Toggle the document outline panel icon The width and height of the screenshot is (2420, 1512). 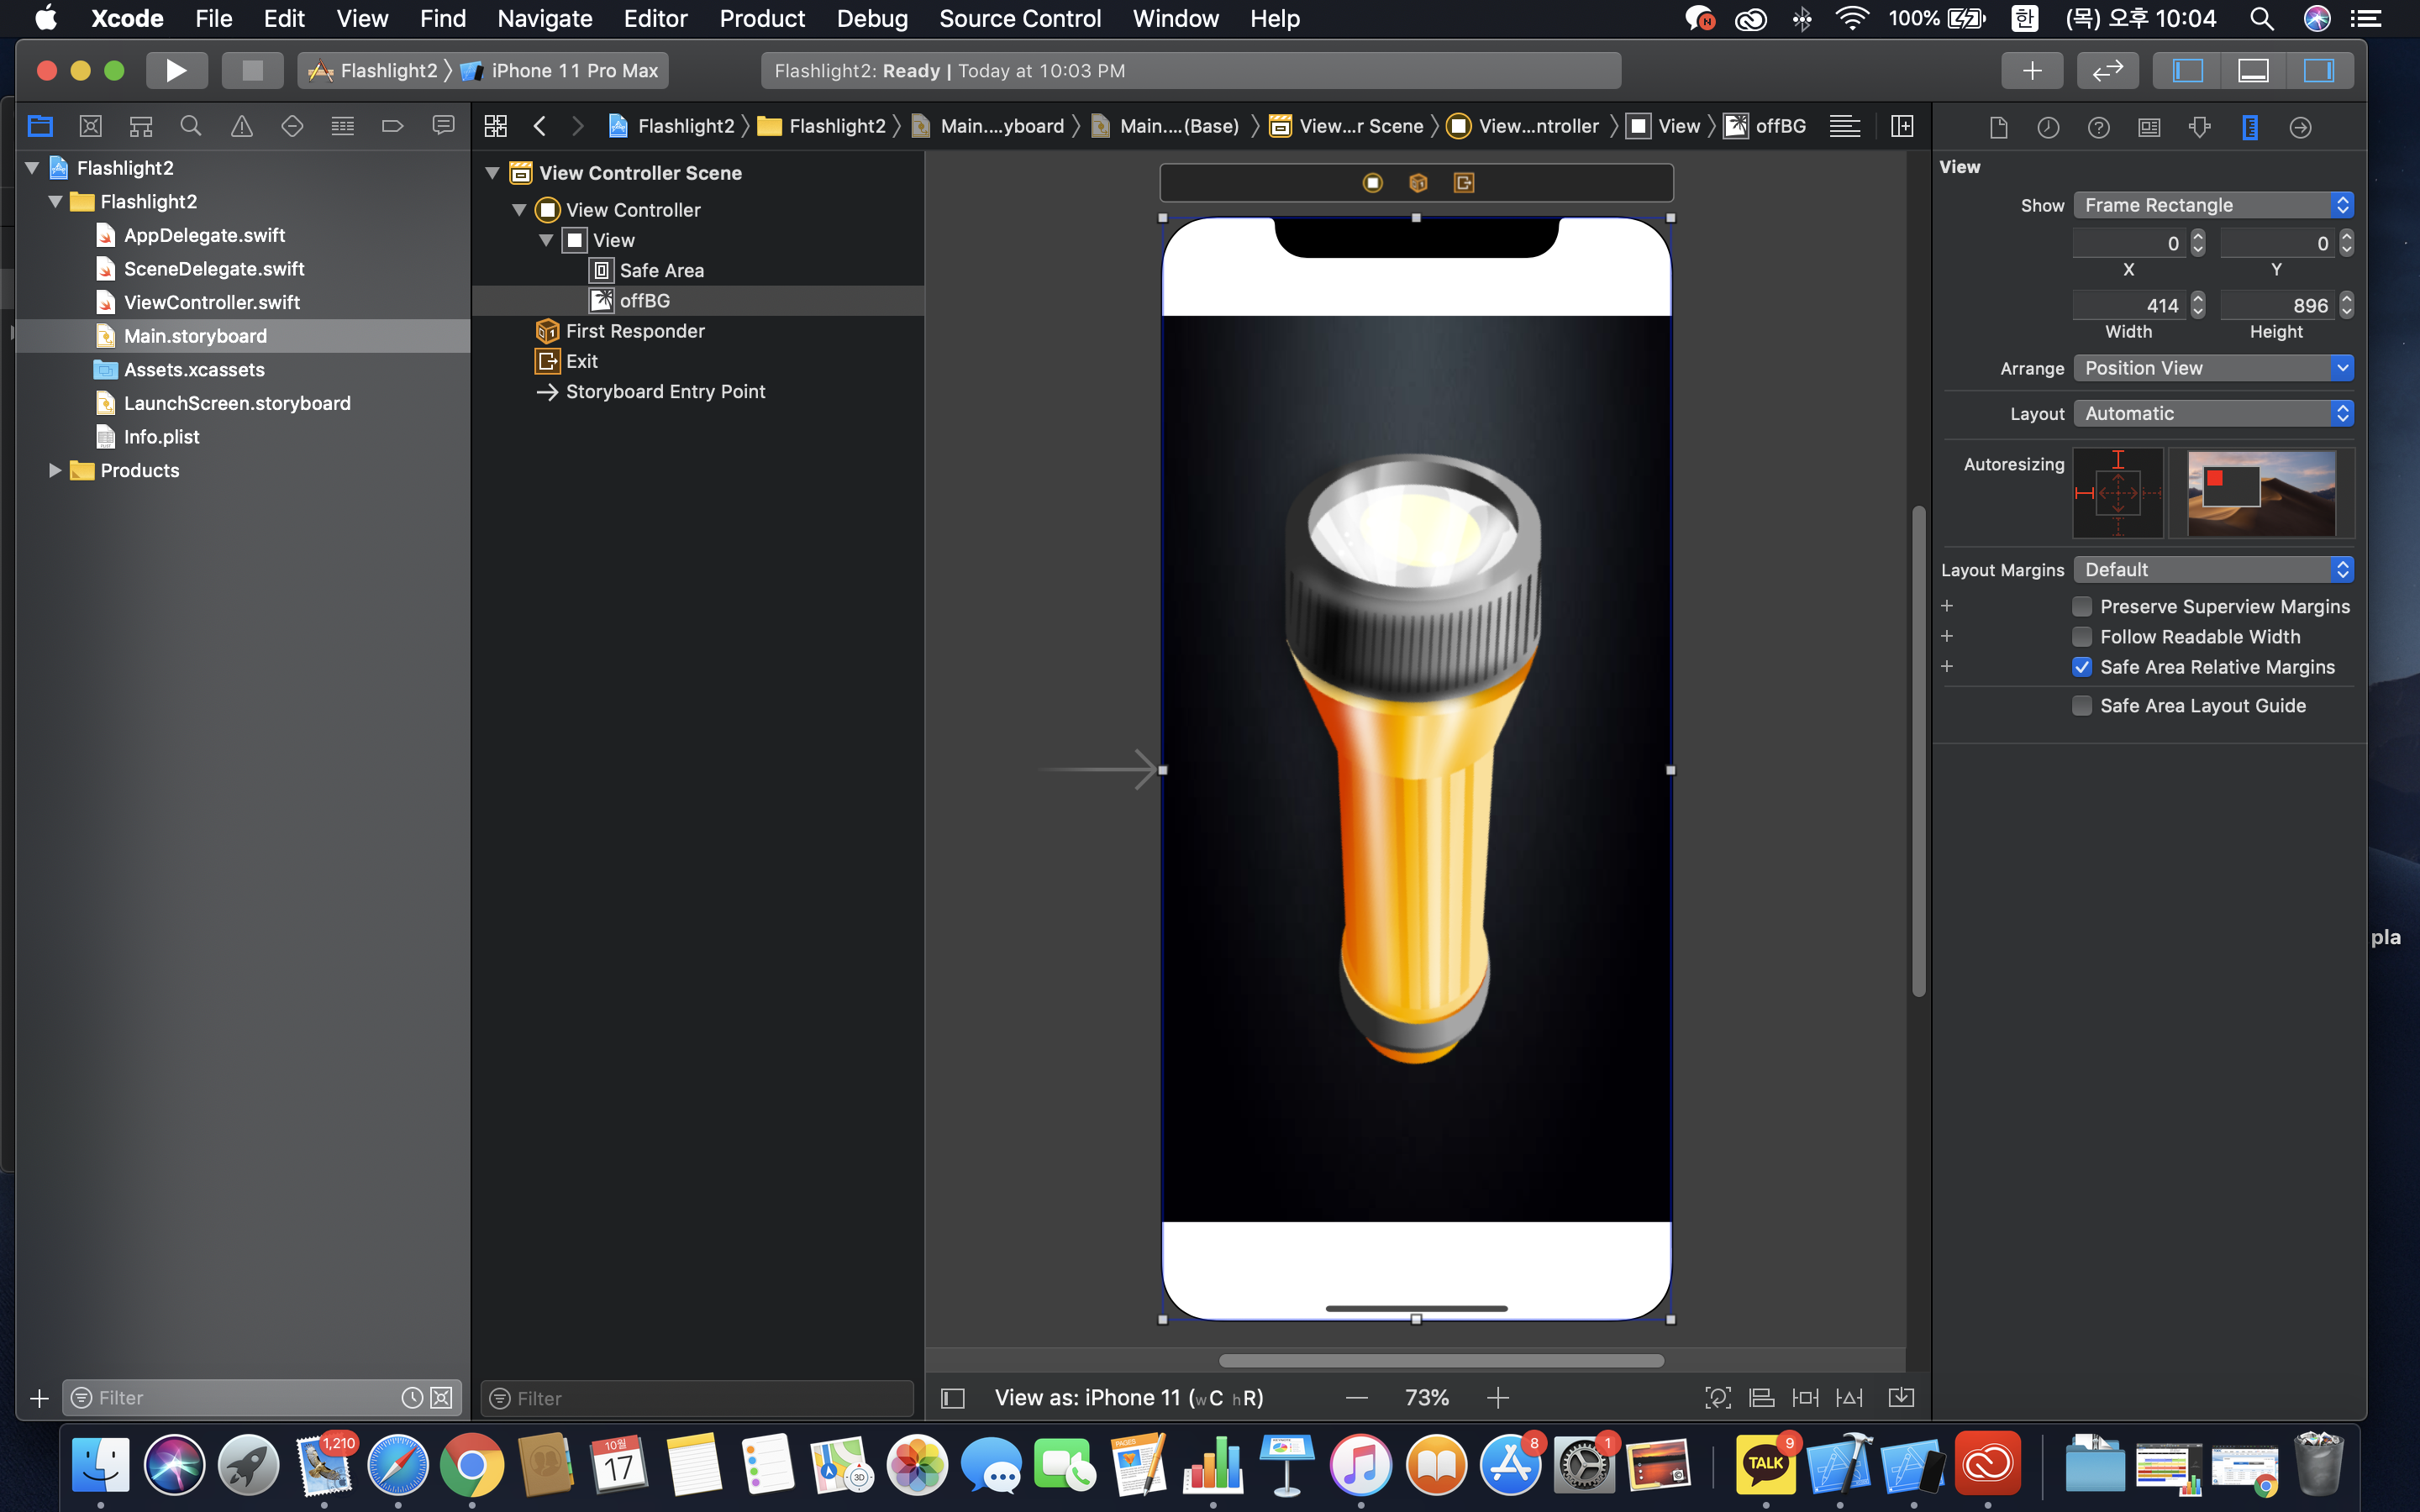[952, 1398]
